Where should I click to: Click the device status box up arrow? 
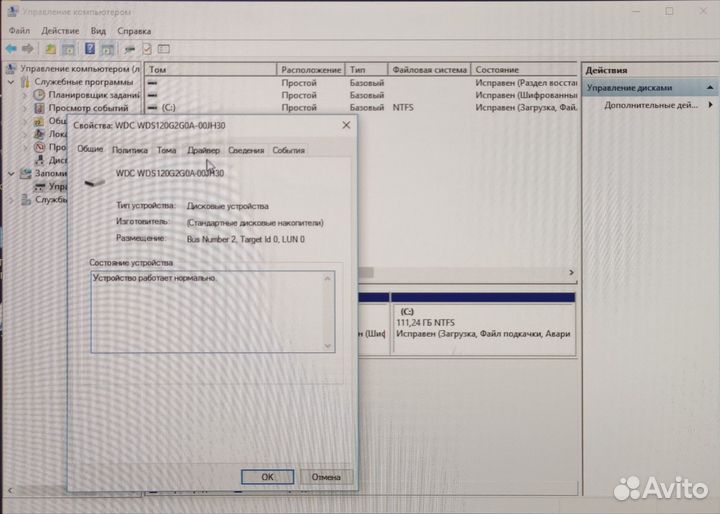(327, 278)
